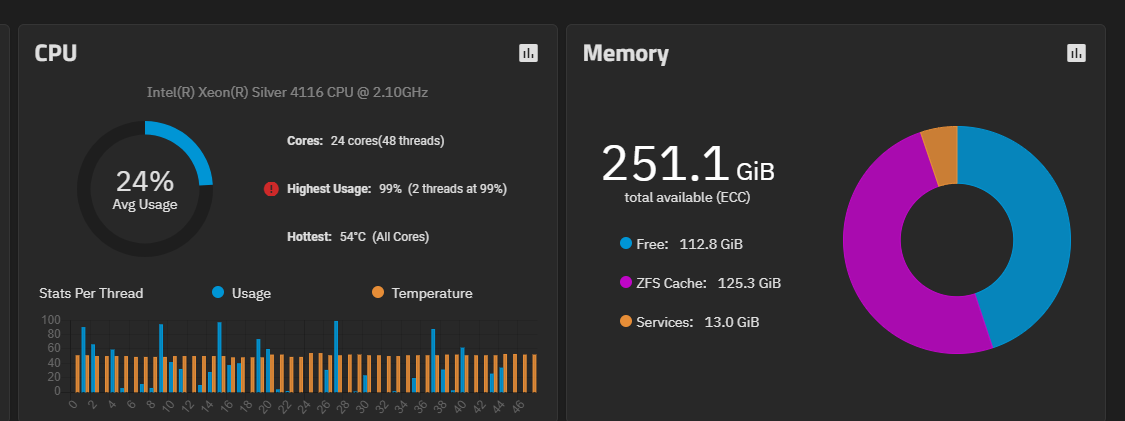Click the Hottest 54°C temperature reading
Viewport: 1125px width, 421px height.
coord(357,237)
